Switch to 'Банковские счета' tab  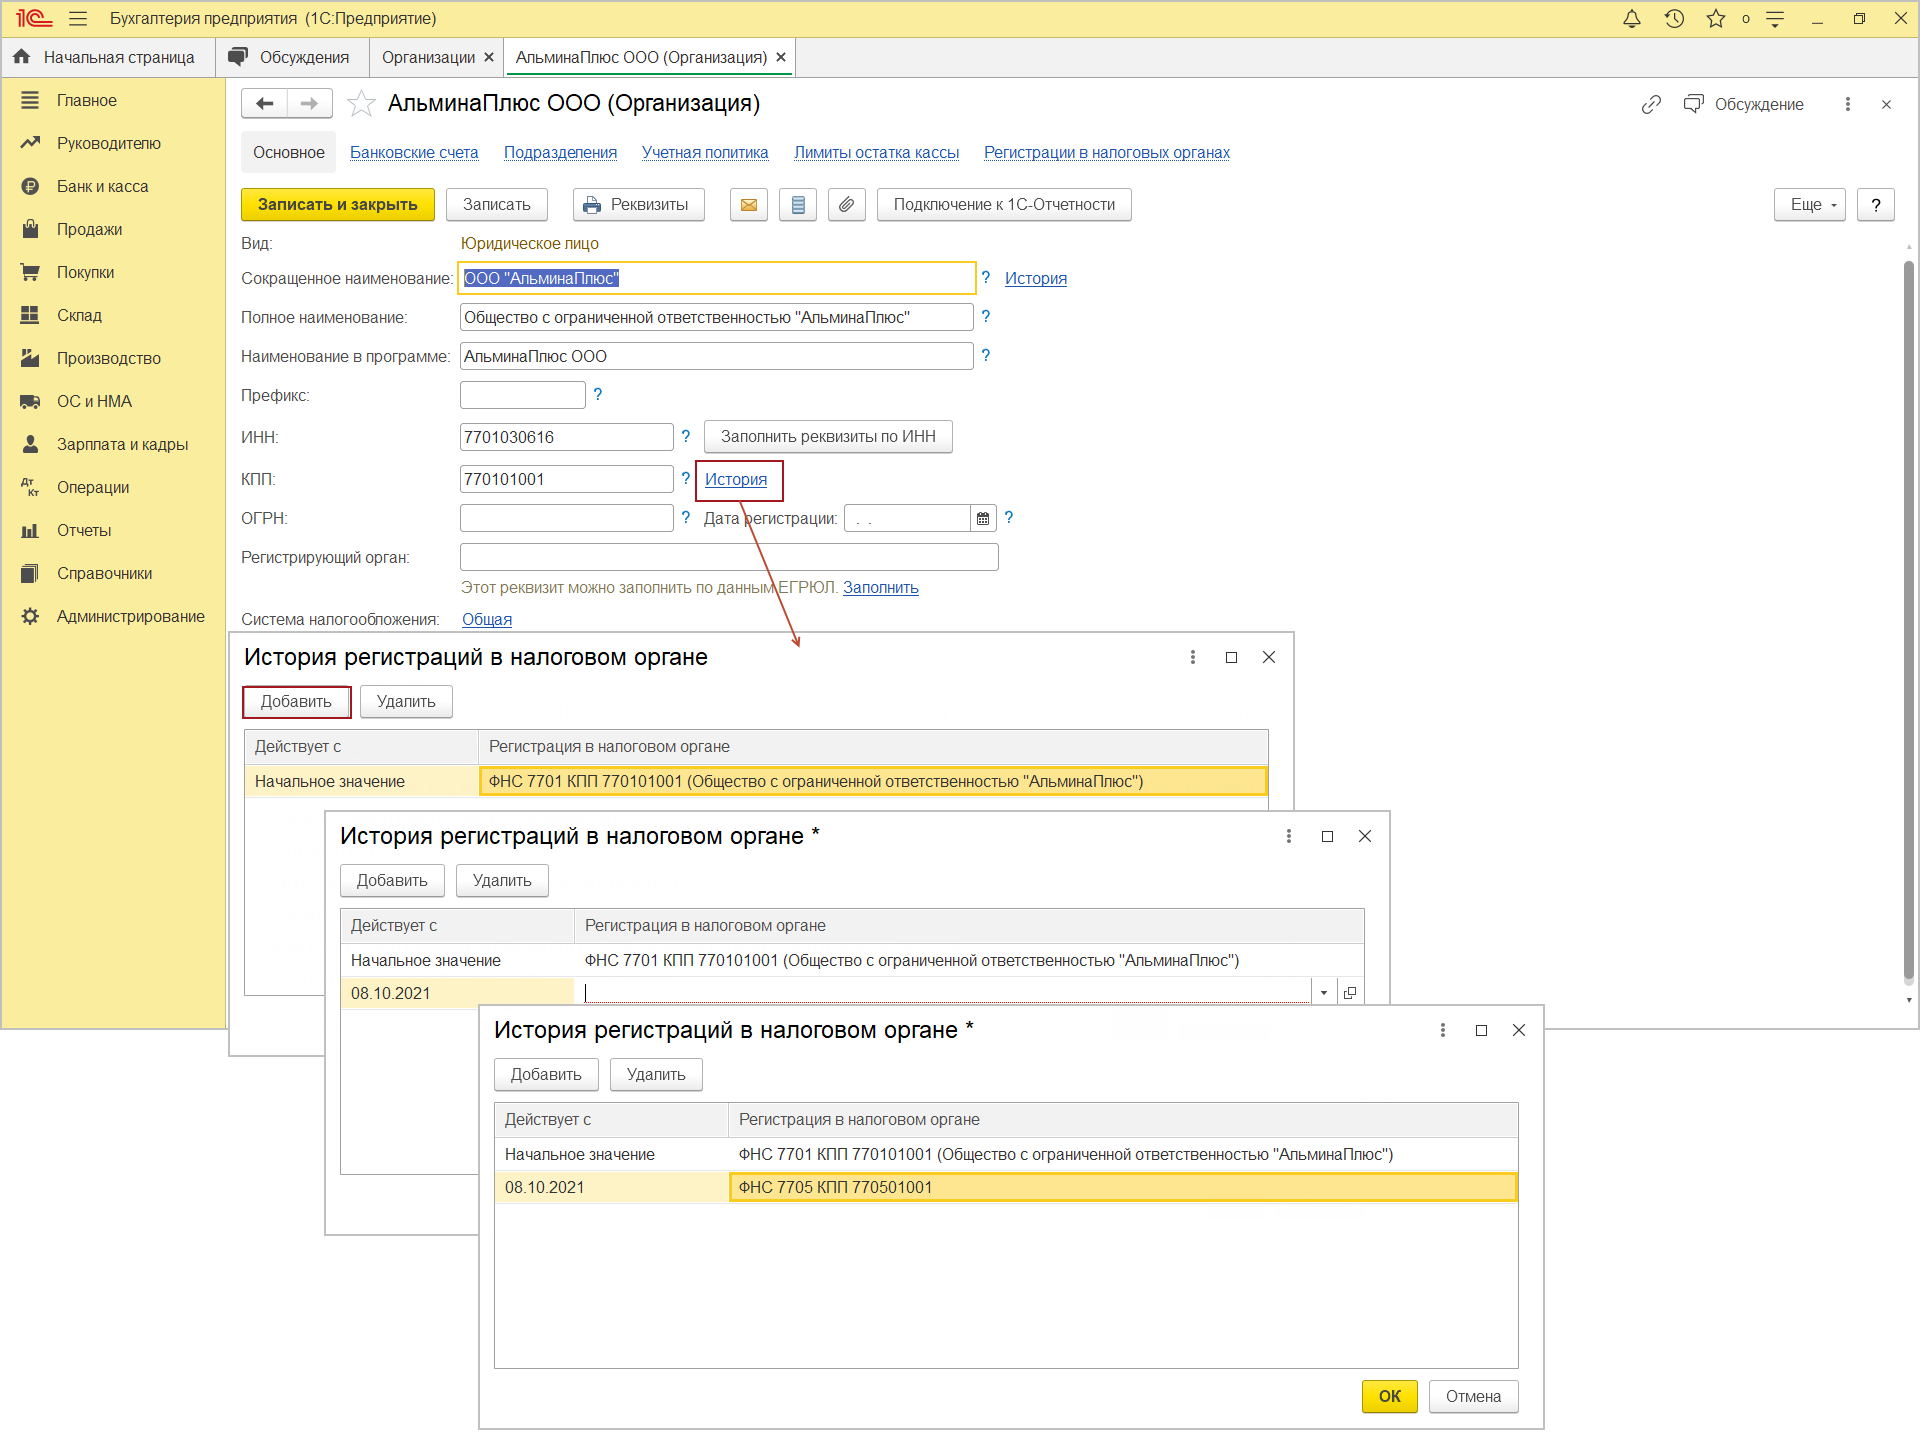point(414,152)
